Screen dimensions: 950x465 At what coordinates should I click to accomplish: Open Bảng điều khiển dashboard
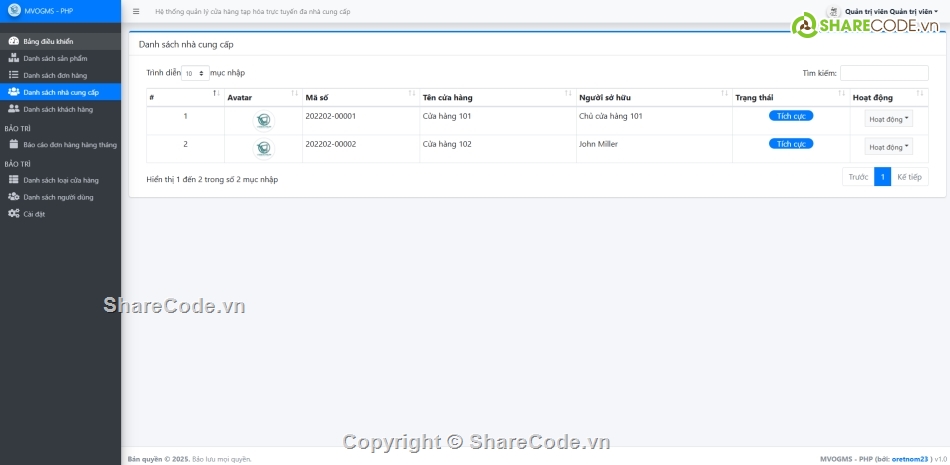(x=48, y=42)
